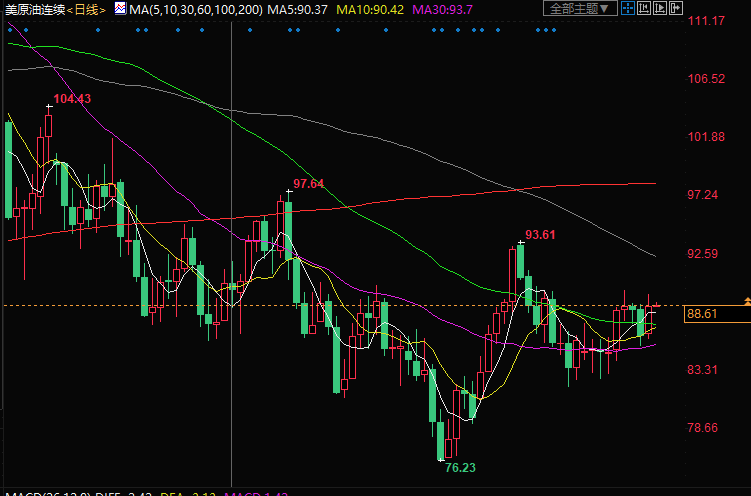Click the 104.43 high price label
This screenshot has width=751, height=496.
click(72, 99)
